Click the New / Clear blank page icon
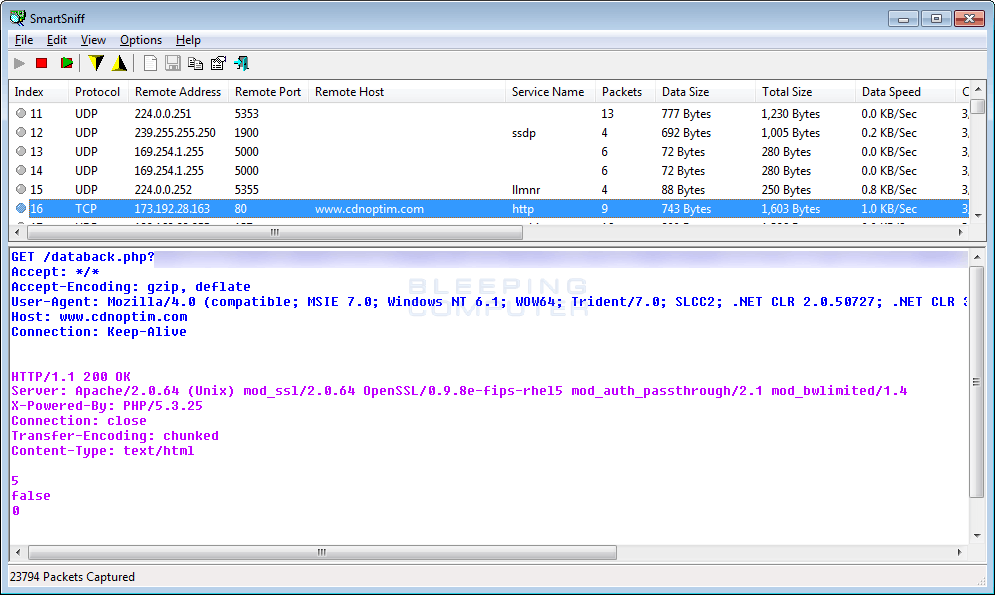 click(150, 63)
